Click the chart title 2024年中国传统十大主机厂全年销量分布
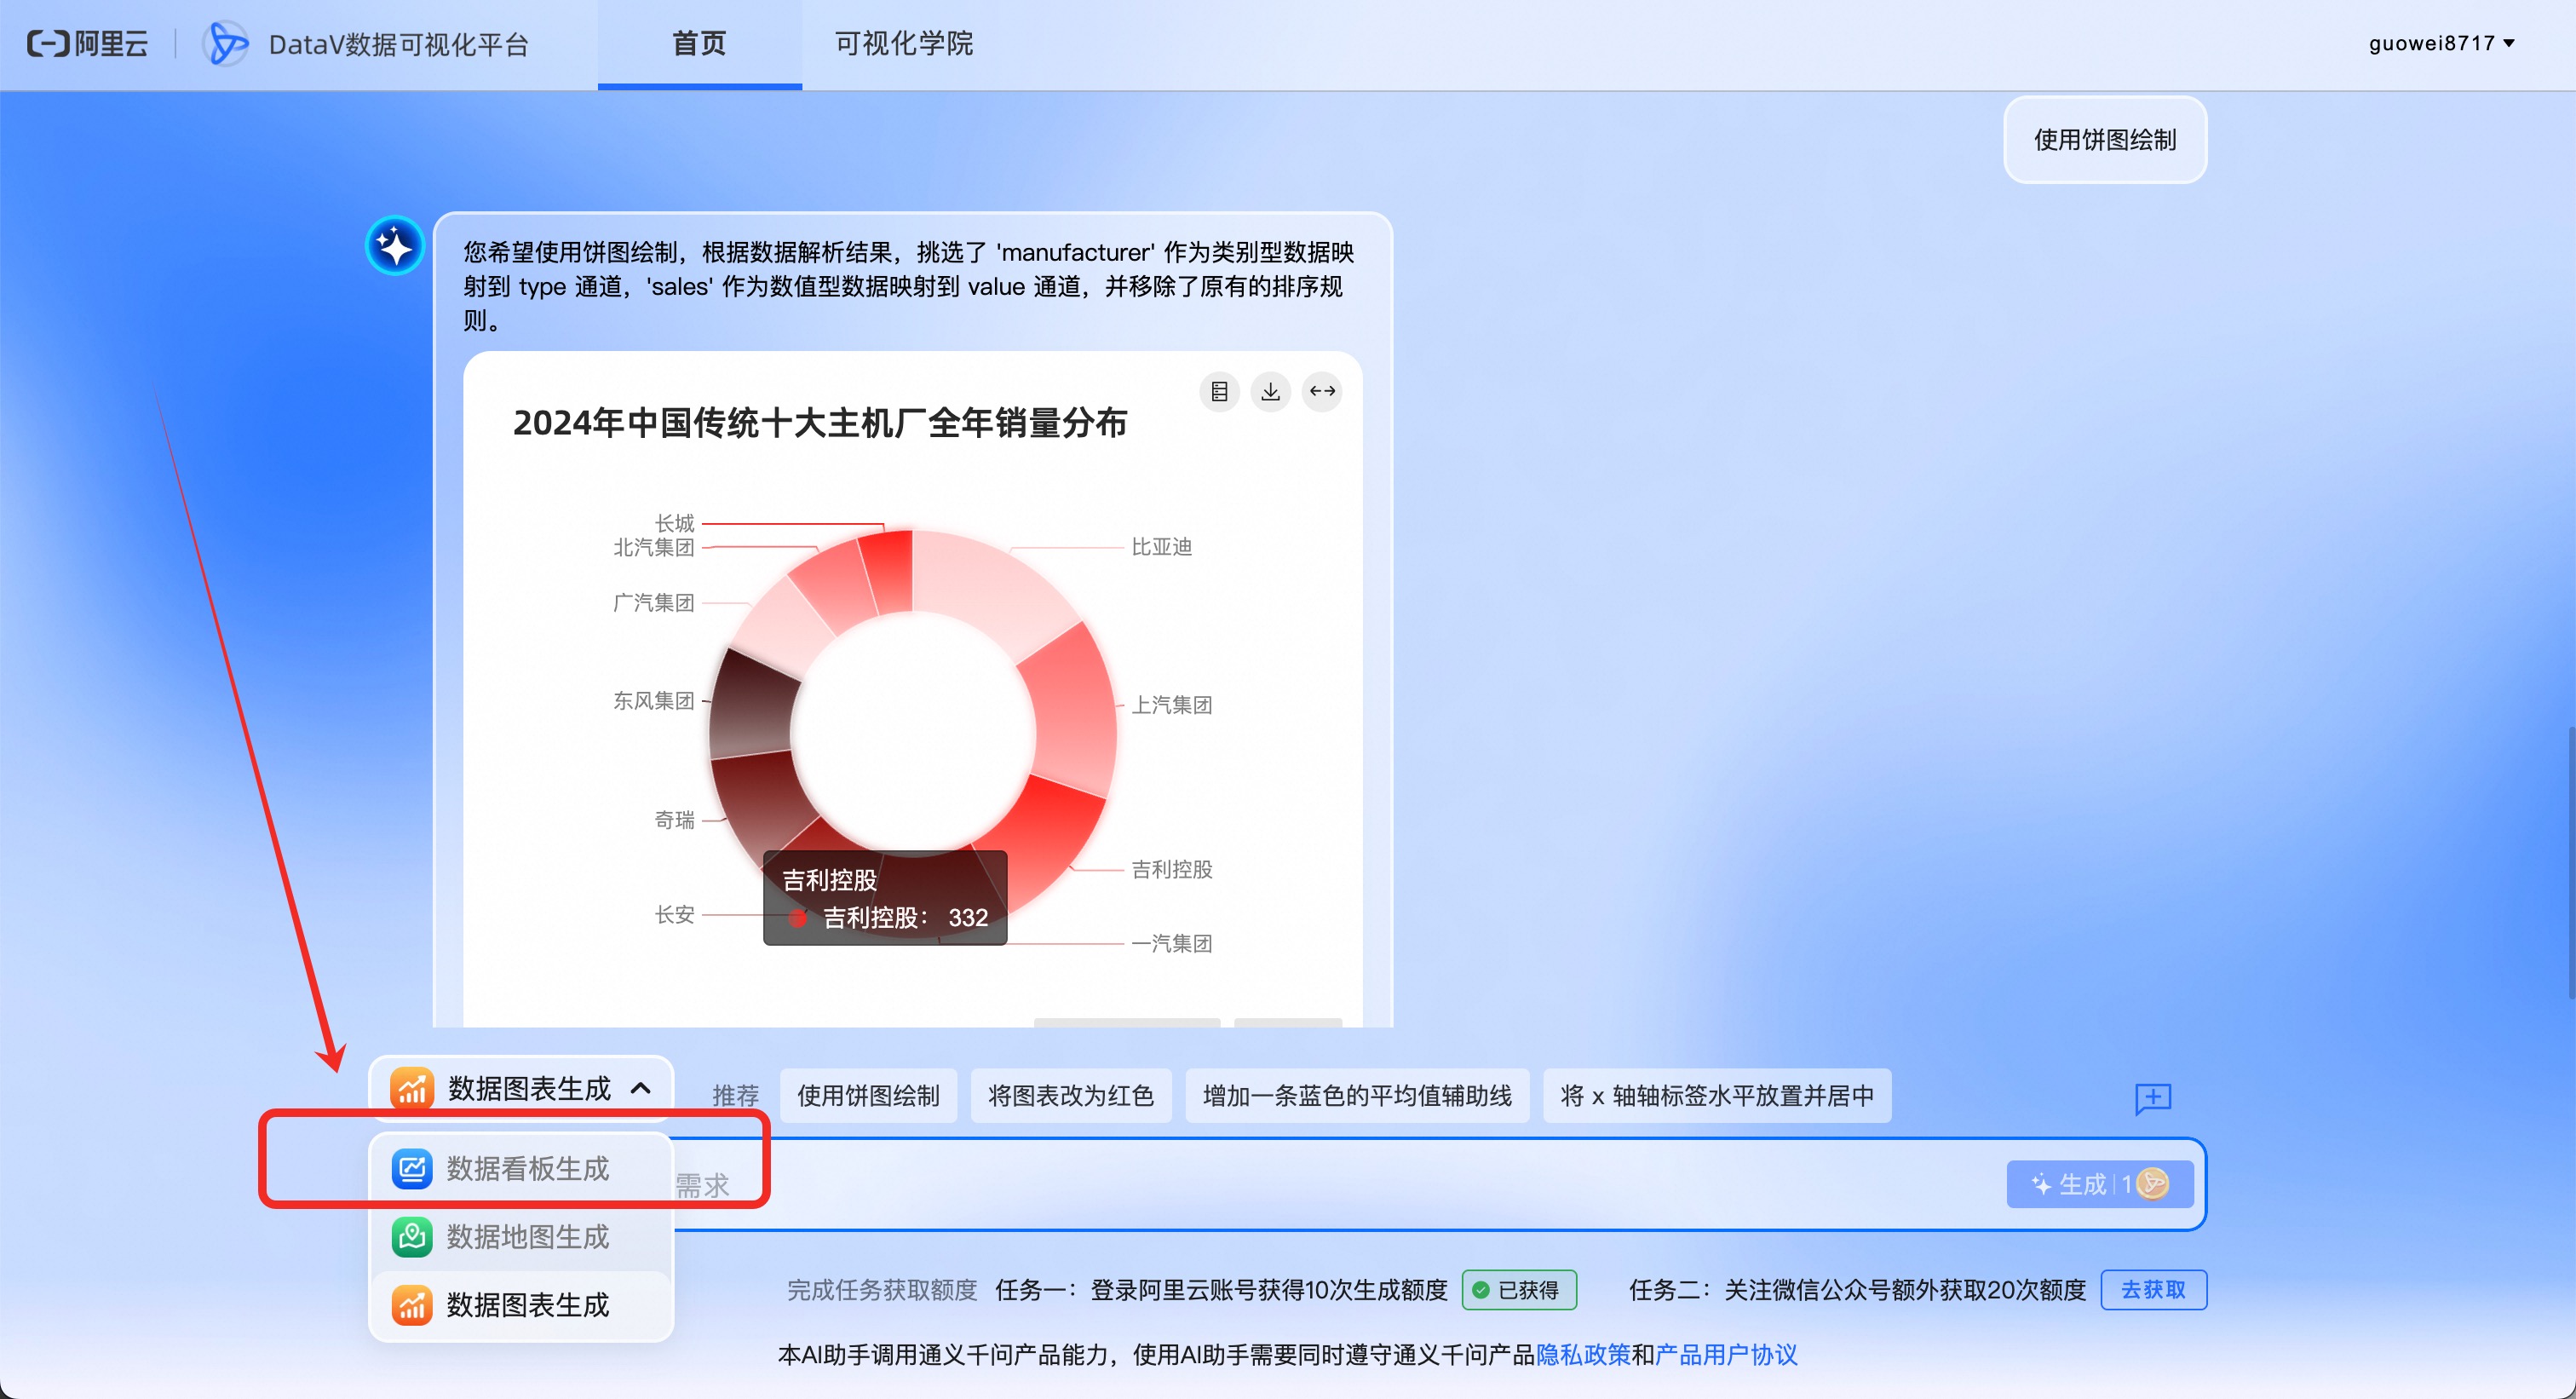This screenshot has width=2576, height=1399. click(820, 423)
